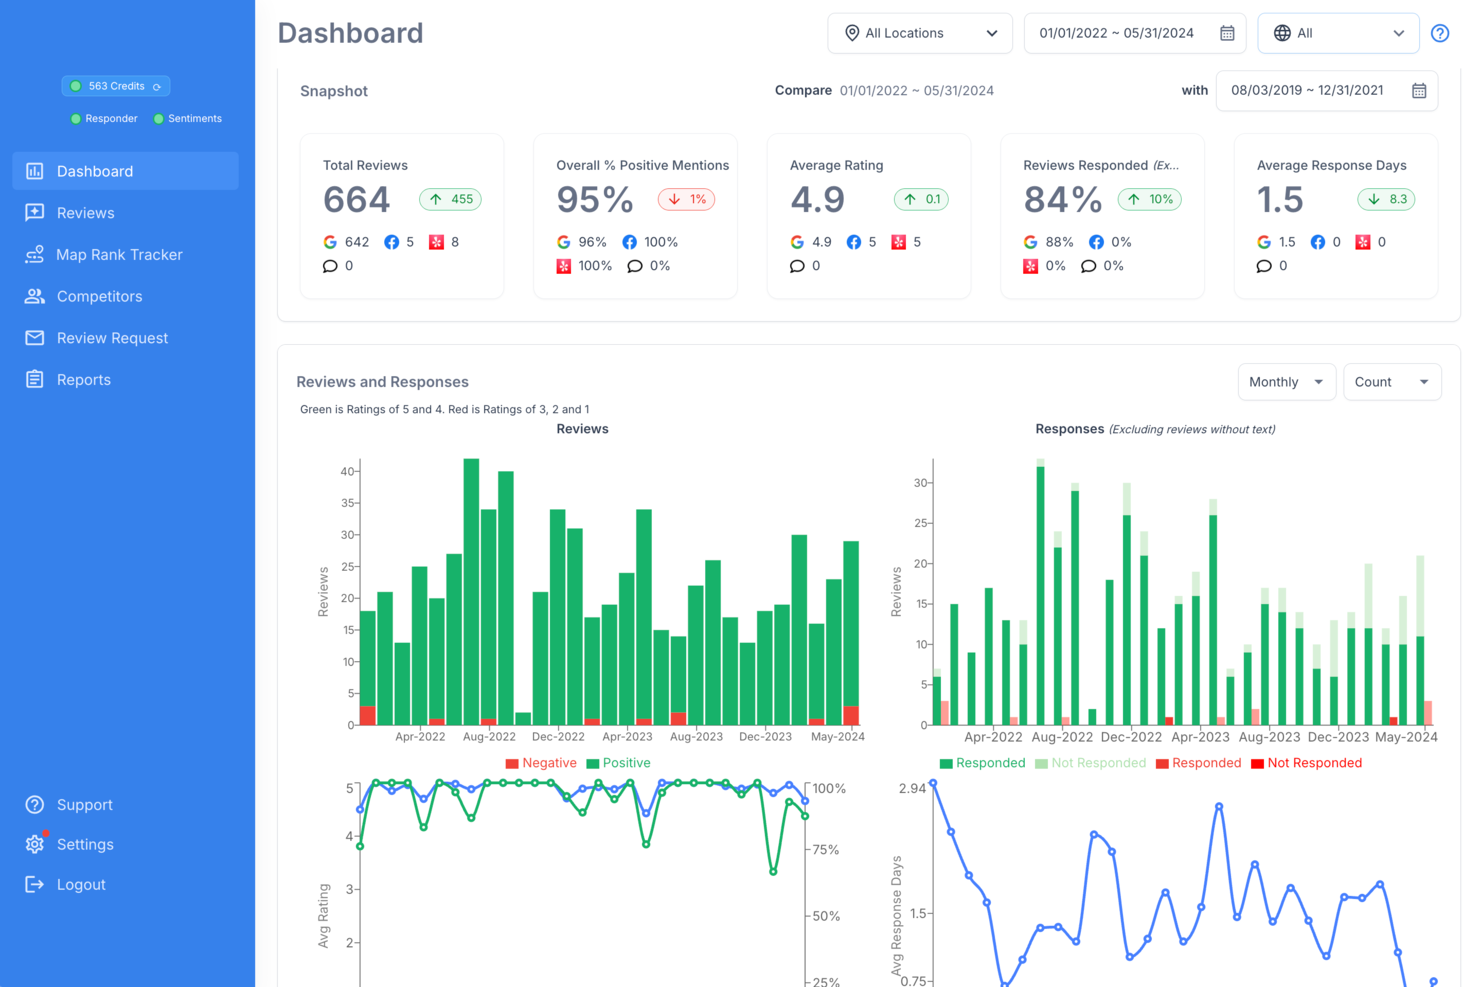The height and width of the screenshot is (987, 1480).
Task: Click the Settings gear icon
Action: point(35,845)
